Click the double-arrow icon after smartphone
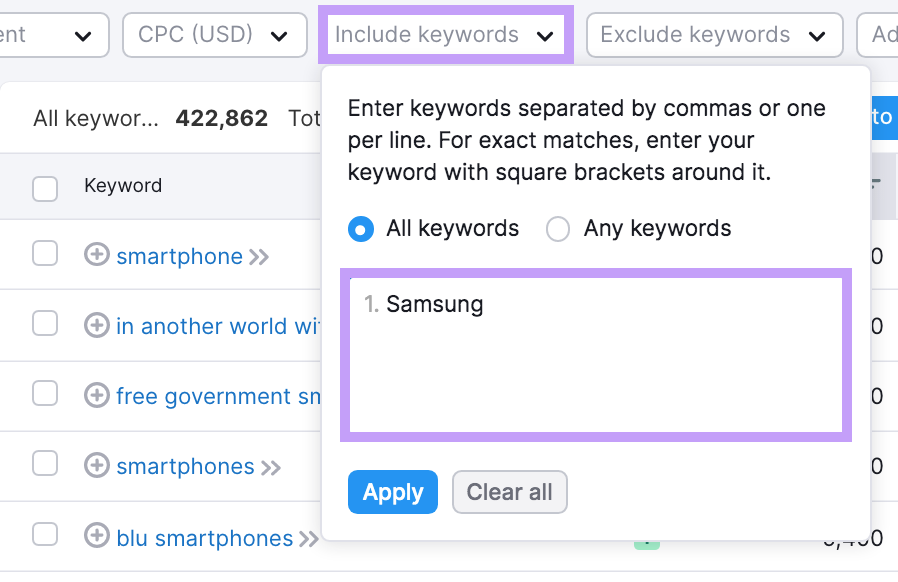Image resolution: width=898 pixels, height=582 pixels. pos(260,256)
